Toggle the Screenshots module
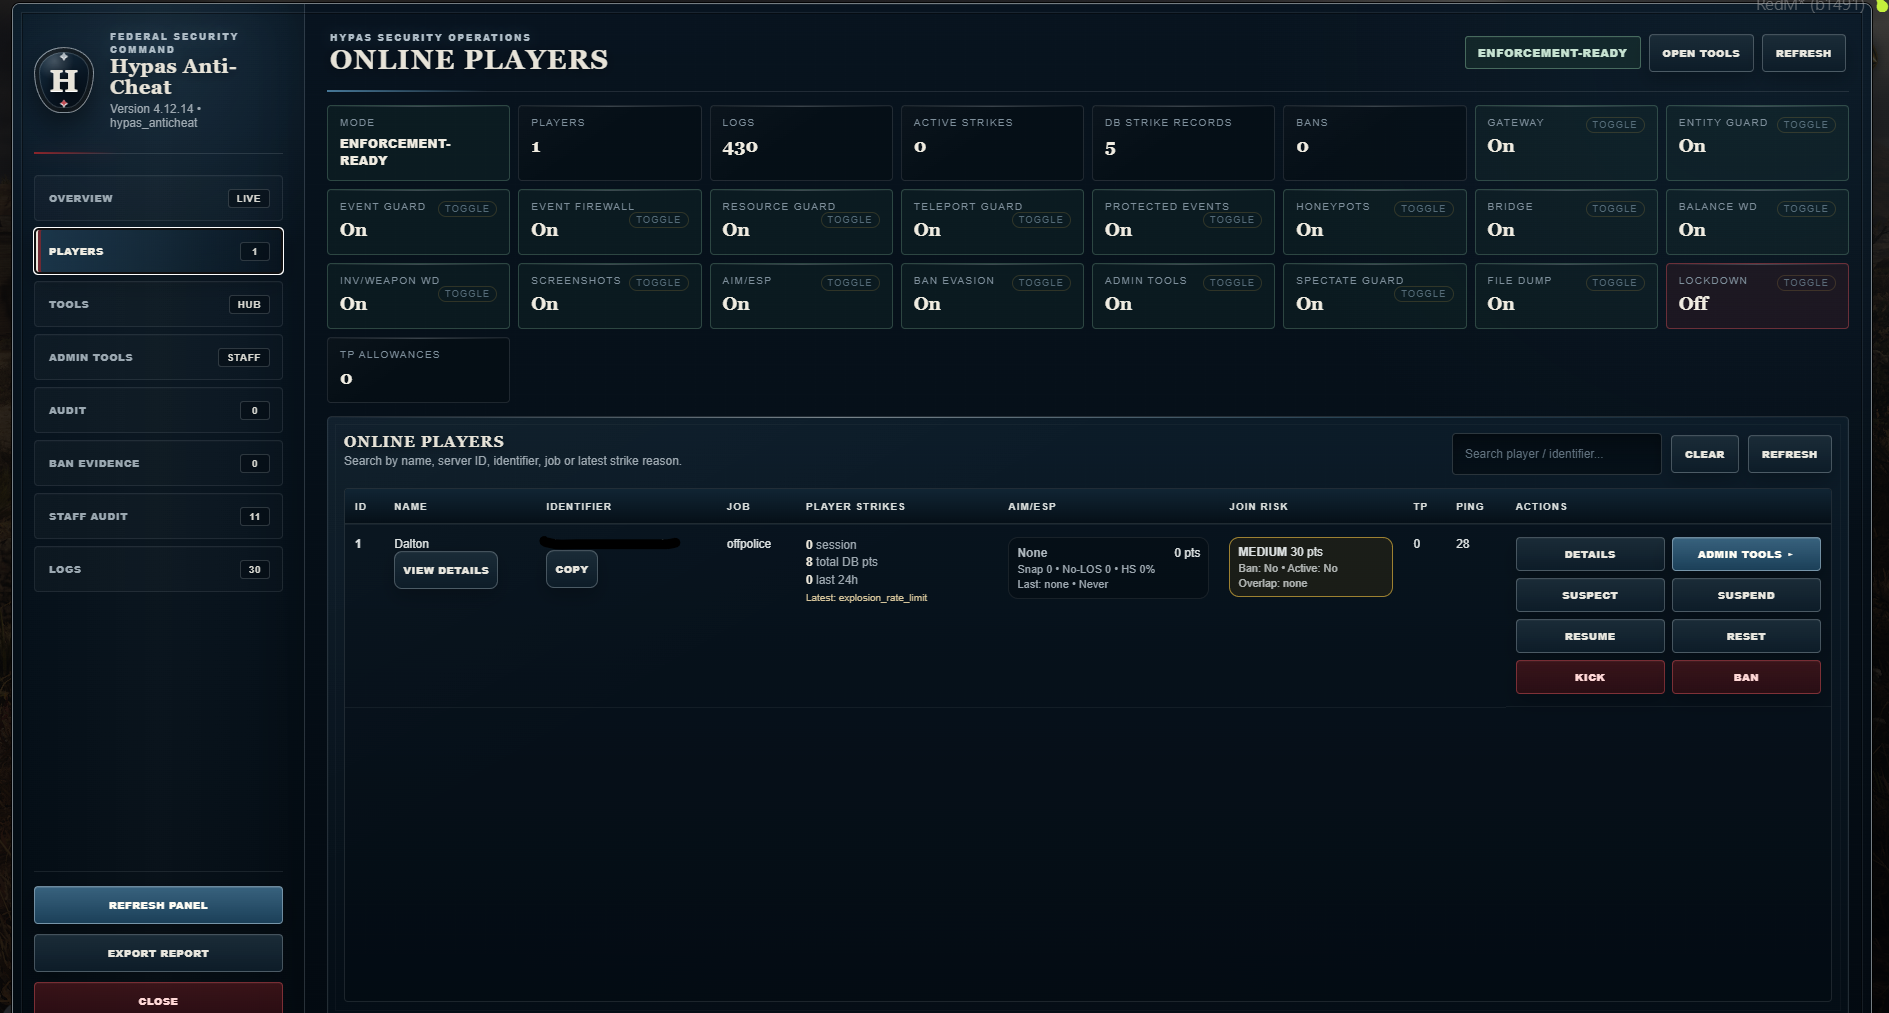1889x1013 pixels. point(658,283)
